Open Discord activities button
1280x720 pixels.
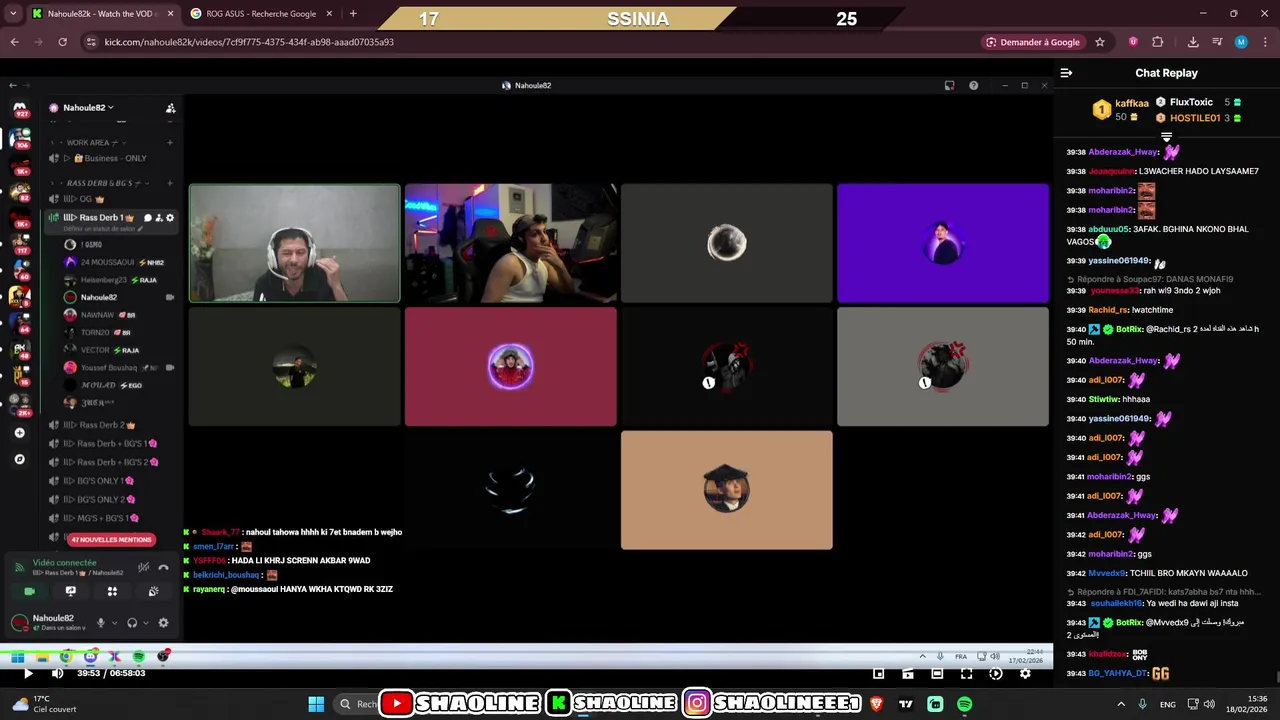pos(112,591)
